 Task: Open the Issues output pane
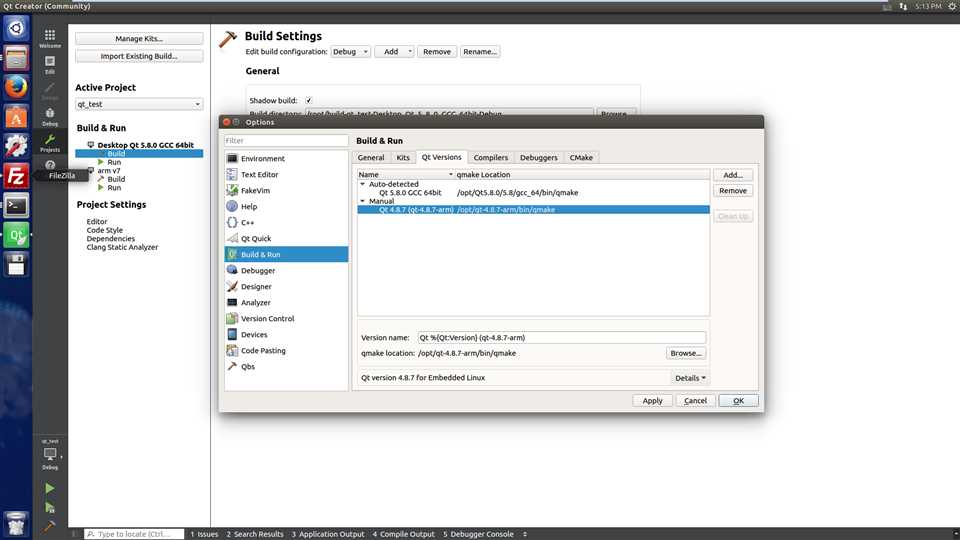point(204,534)
